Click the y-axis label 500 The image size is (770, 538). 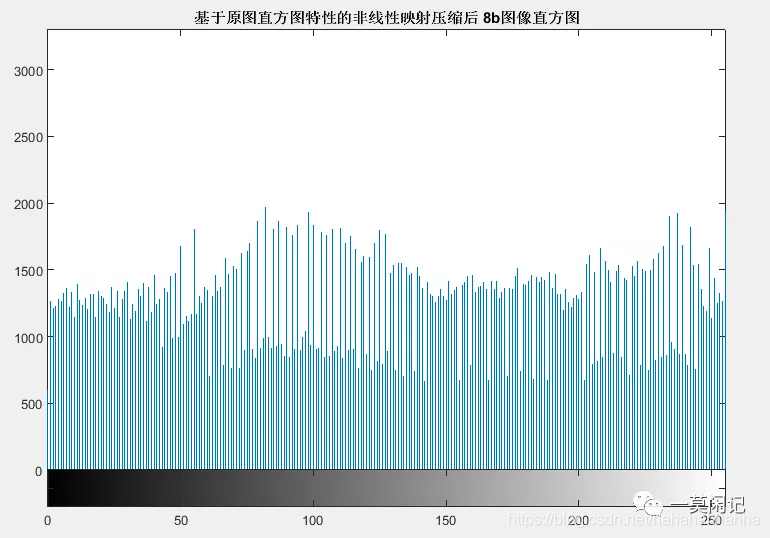coord(32,404)
